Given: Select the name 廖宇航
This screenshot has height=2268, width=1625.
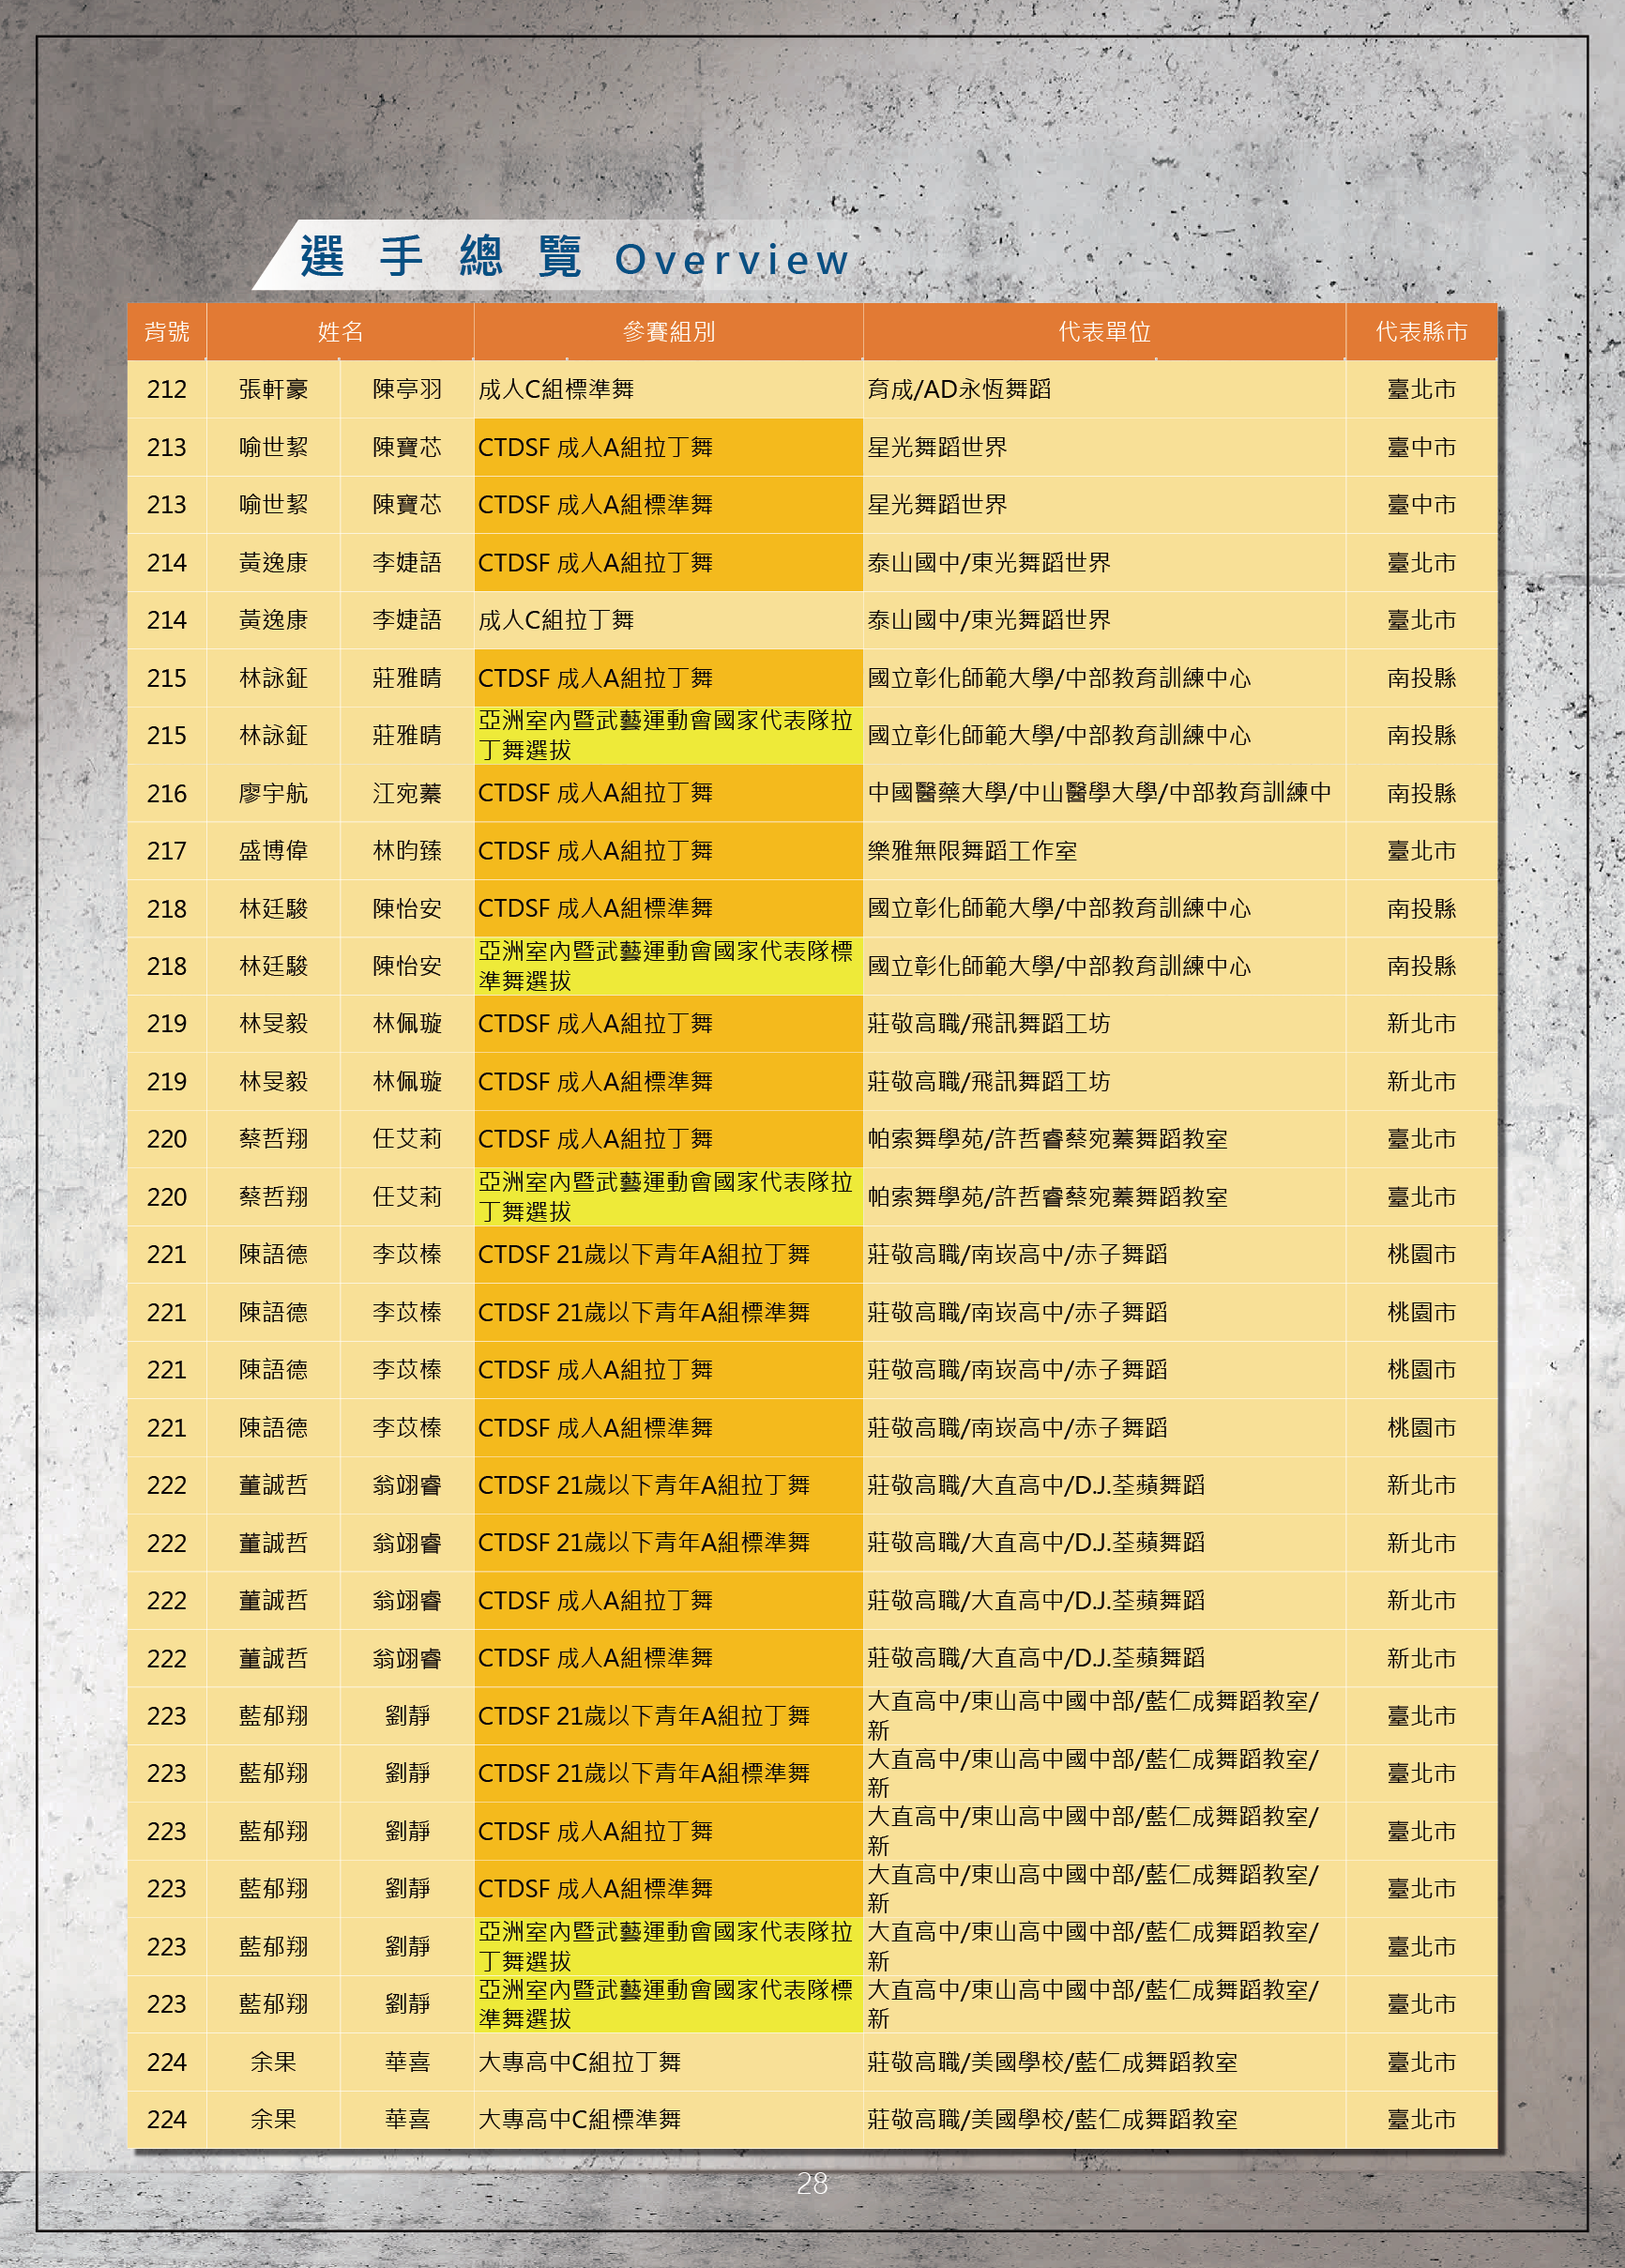Looking at the screenshot, I should click(273, 793).
